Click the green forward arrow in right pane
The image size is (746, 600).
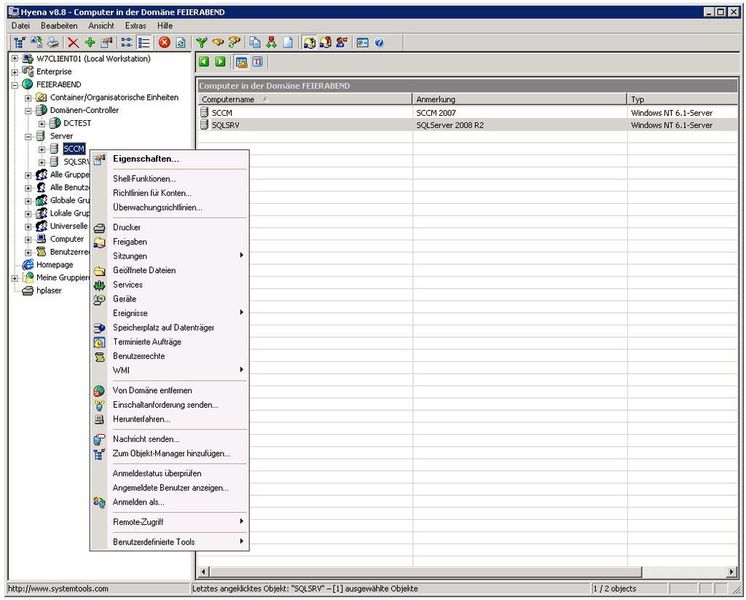pos(220,61)
